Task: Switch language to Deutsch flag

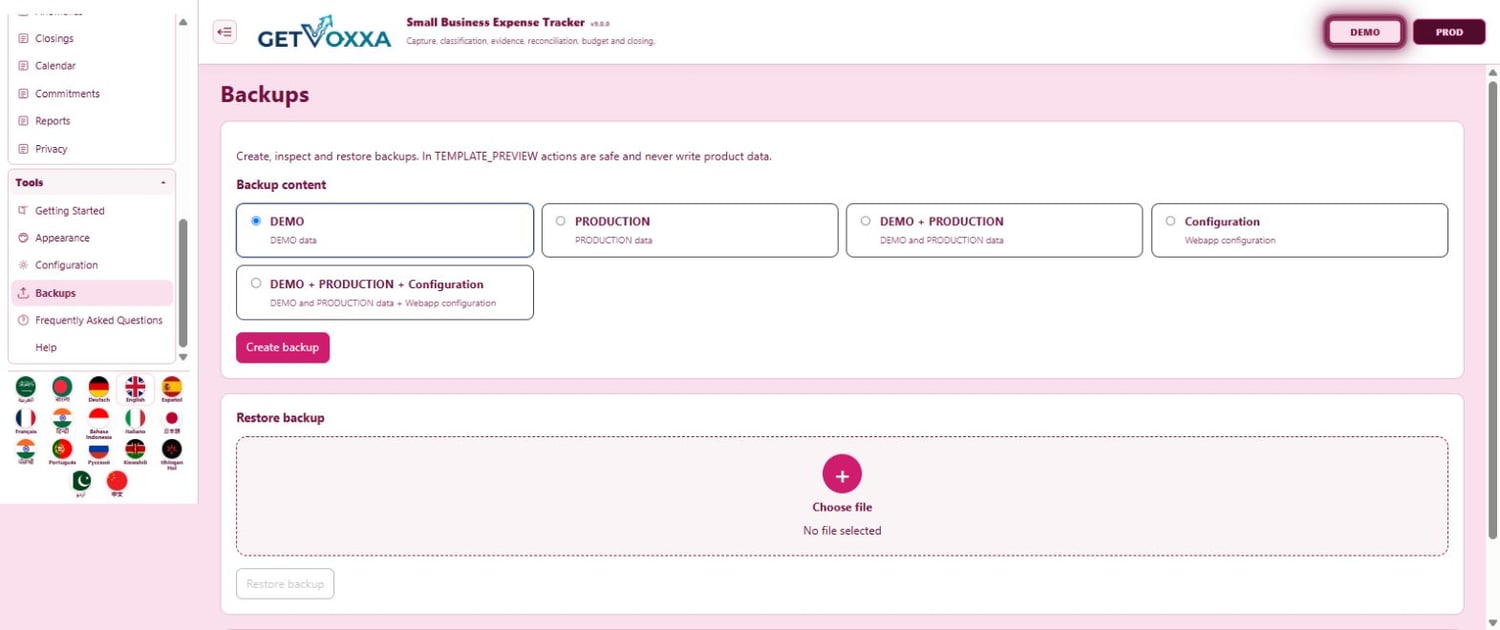Action: coord(98,387)
